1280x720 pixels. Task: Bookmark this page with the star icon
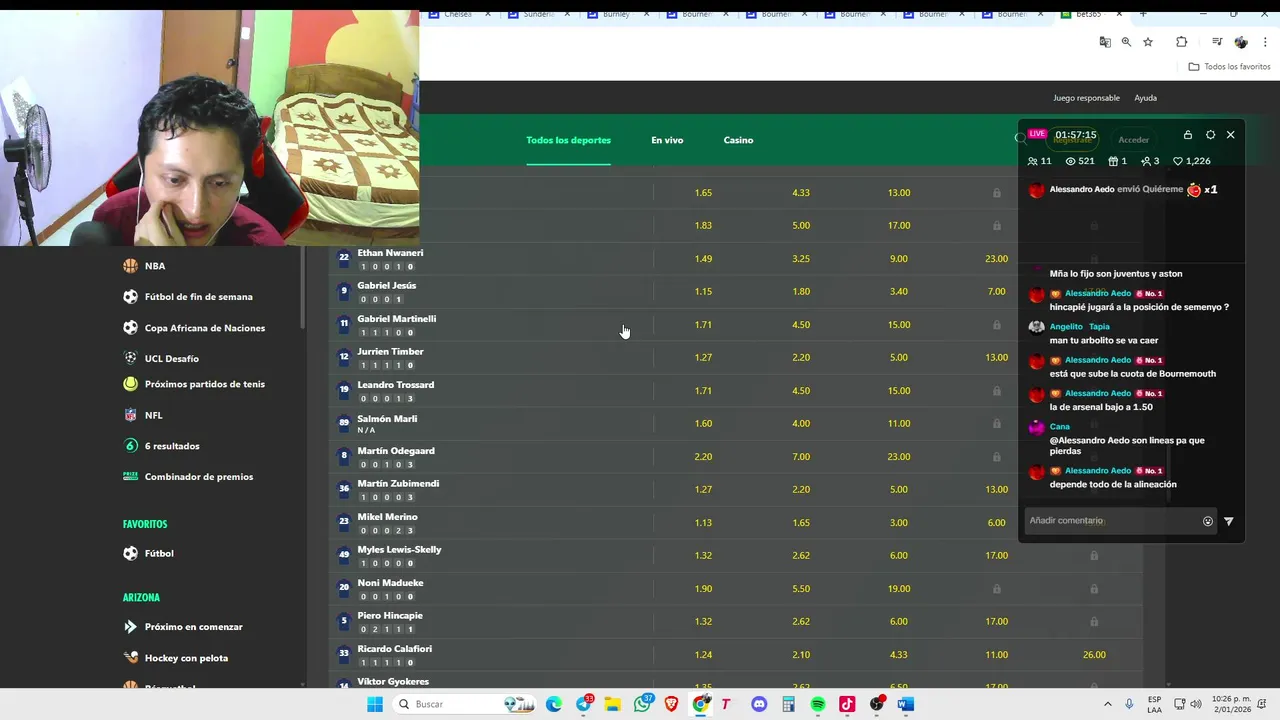(x=1148, y=42)
